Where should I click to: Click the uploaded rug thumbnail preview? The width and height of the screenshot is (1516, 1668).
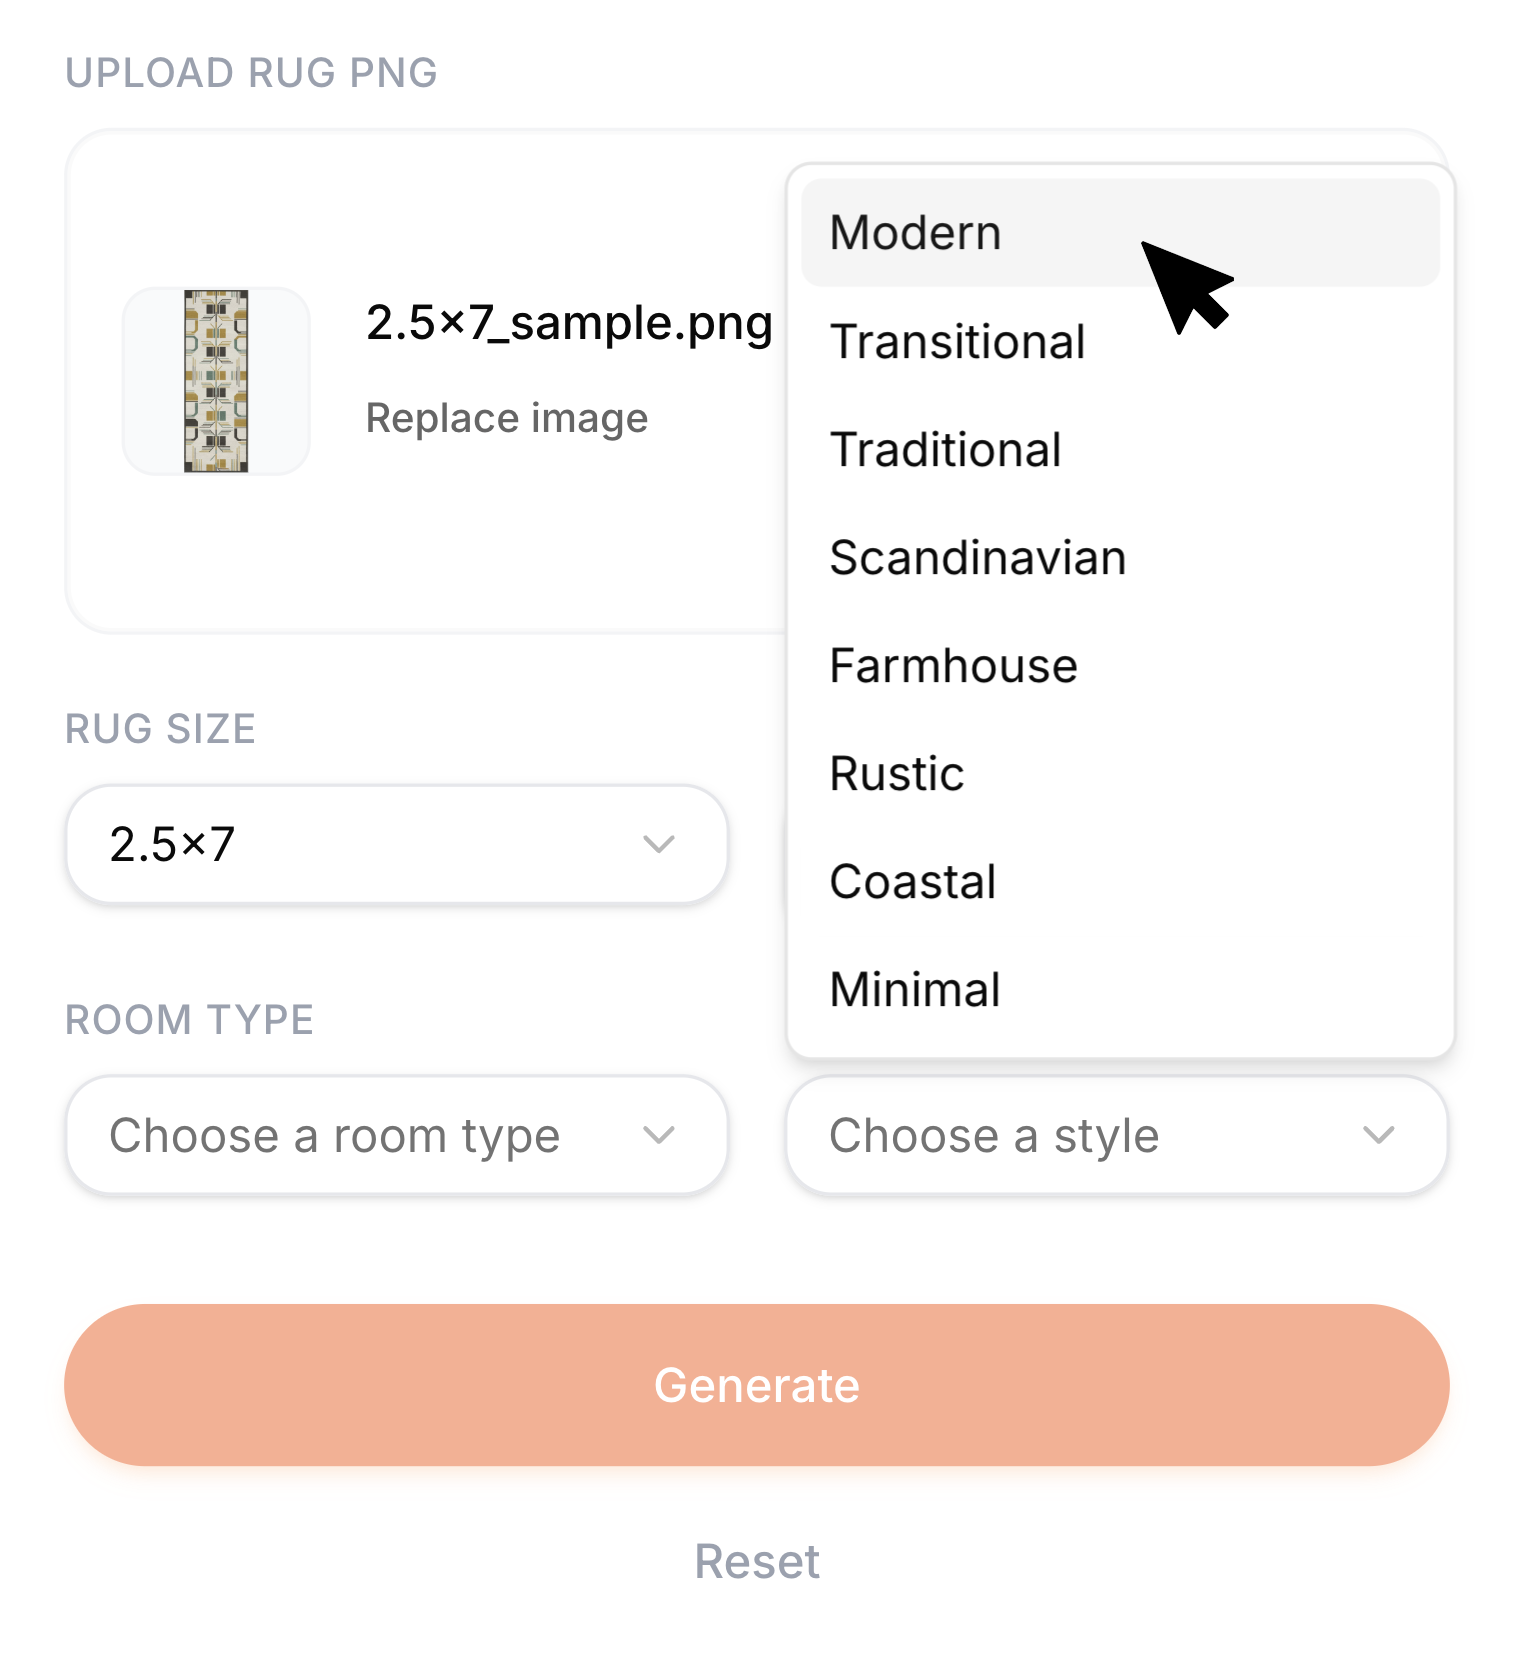(216, 381)
